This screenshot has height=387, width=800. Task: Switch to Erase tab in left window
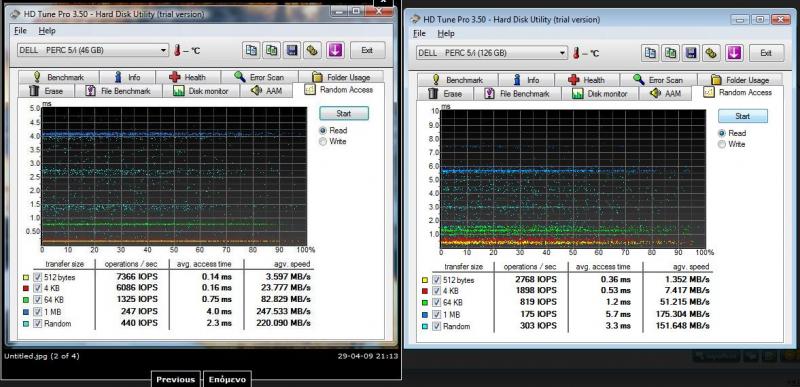pyautogui.click(x=46, y=91)
